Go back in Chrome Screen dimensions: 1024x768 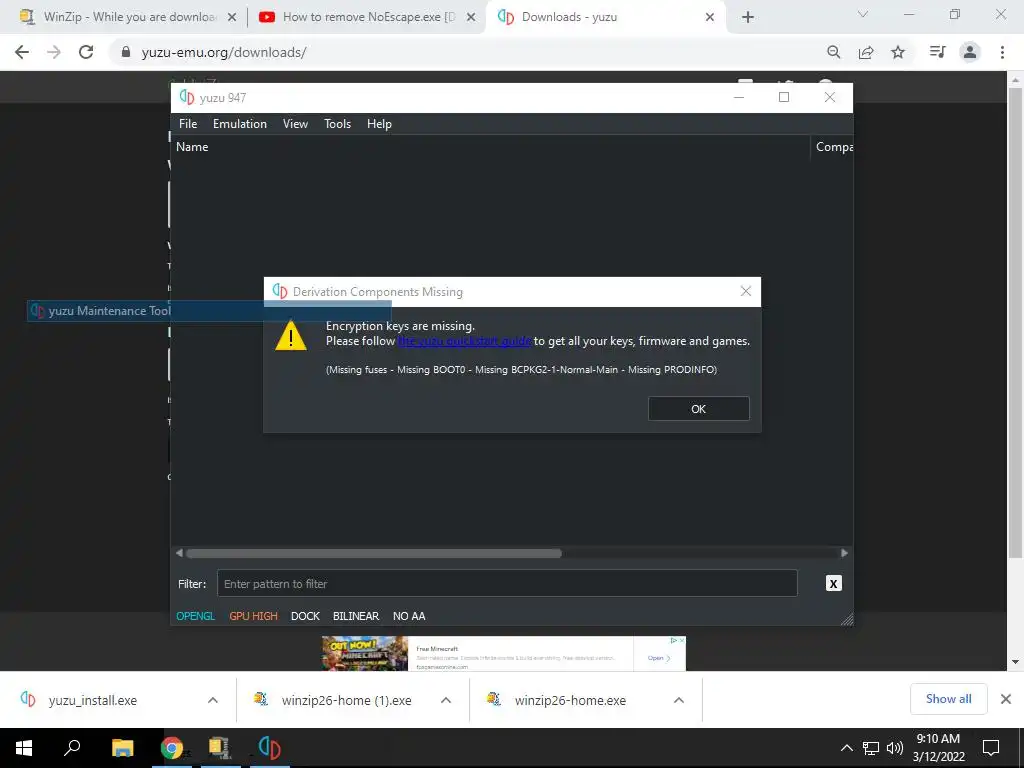coord(22,52)
